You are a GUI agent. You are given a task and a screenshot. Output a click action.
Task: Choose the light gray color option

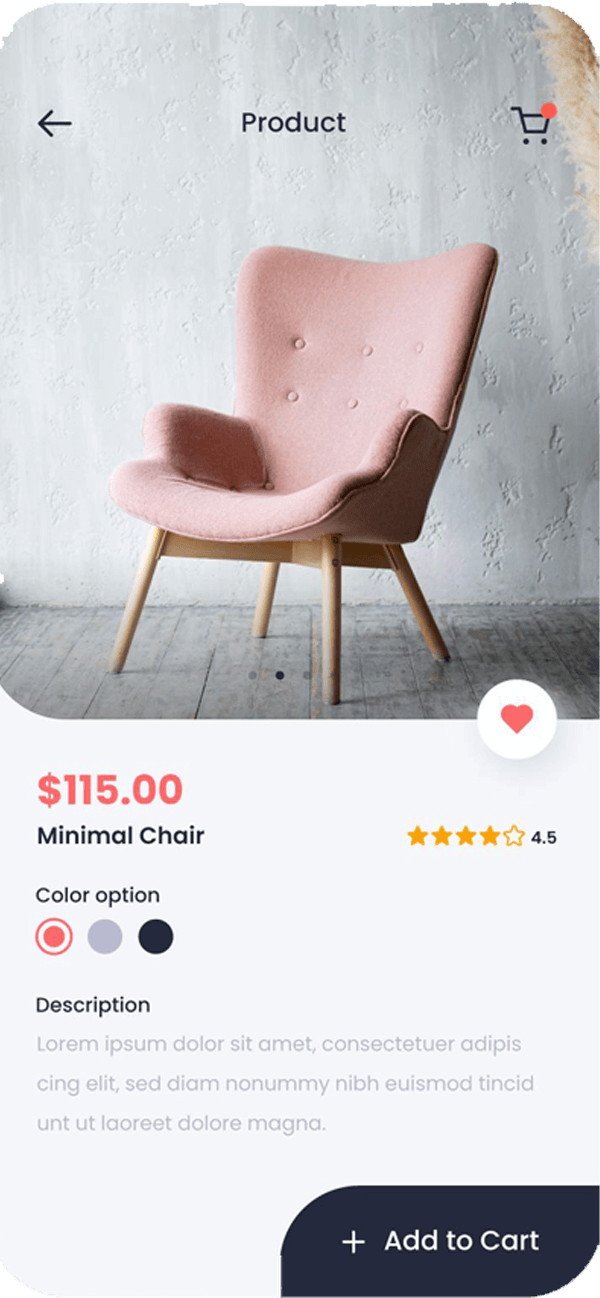point(105,937)
